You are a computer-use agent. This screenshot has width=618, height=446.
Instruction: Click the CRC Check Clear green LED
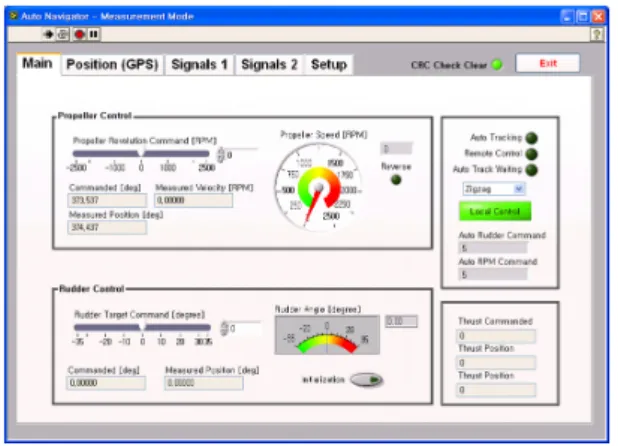497,64
